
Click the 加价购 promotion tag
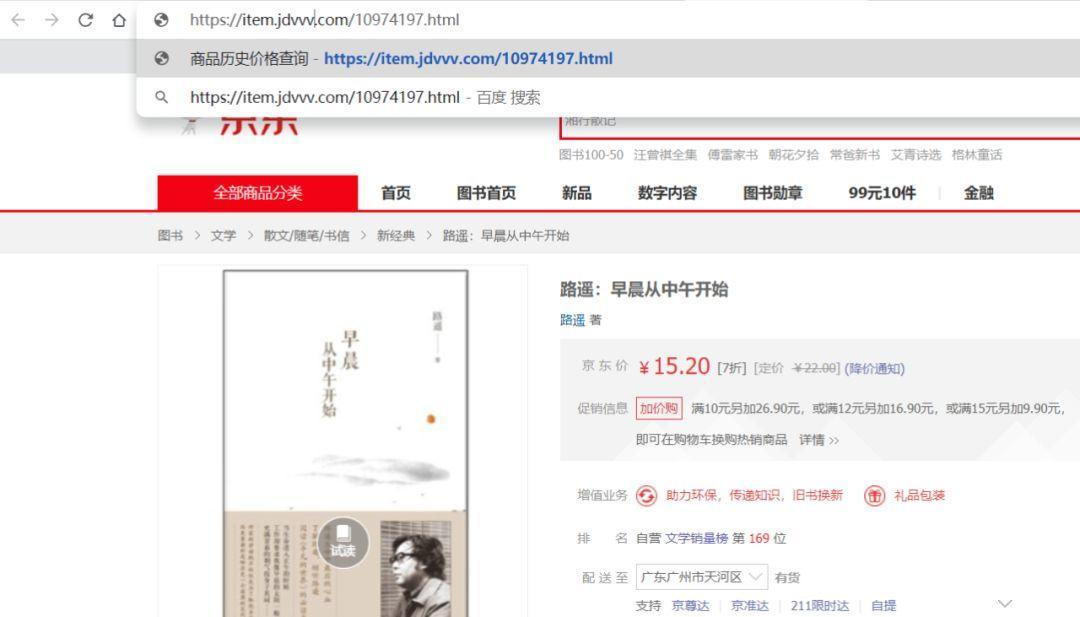pos(658,408)
